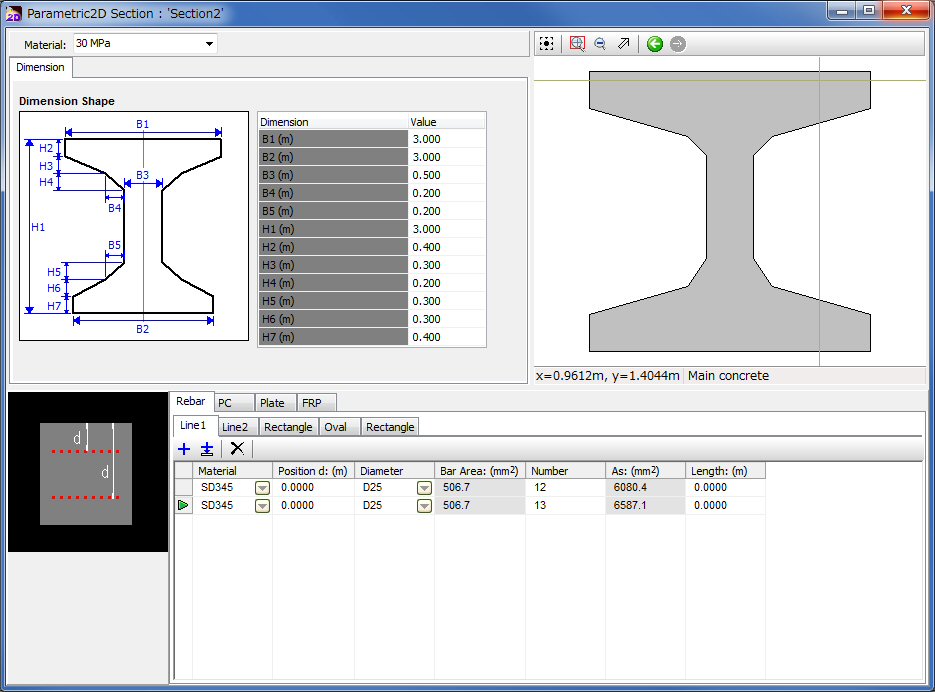The height and width of the screenshot is (692, 935).
Task: Click the Number cell showing 13
Action: [x=564, y=506]
